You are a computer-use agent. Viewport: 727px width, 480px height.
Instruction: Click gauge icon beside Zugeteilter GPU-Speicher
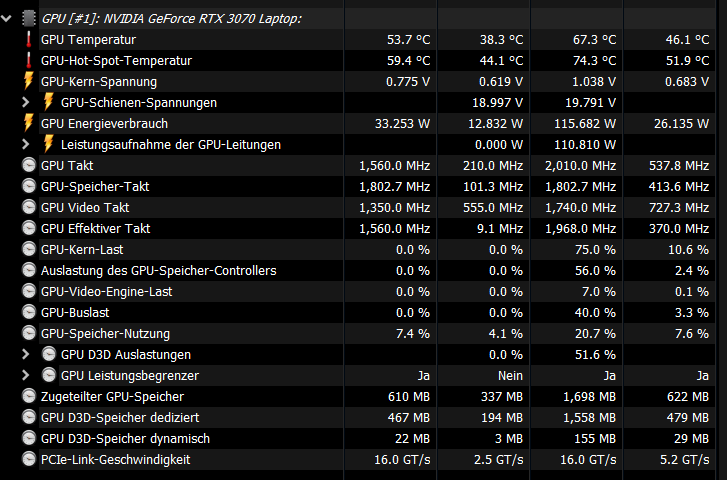click(x=29, y=397)
